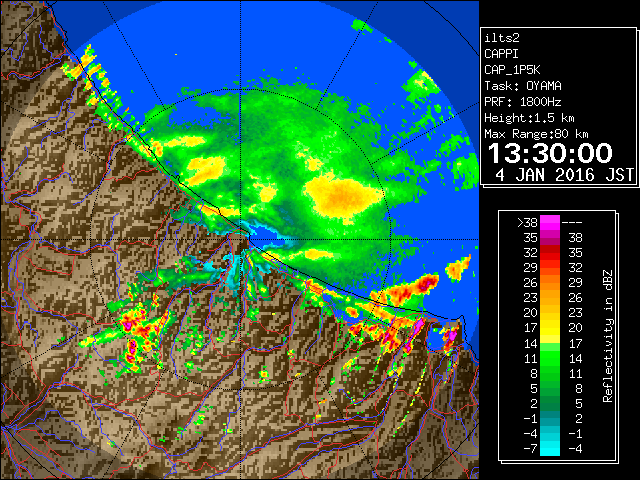Click the 'PRF: 1800Hz' line

click(523, 102)
